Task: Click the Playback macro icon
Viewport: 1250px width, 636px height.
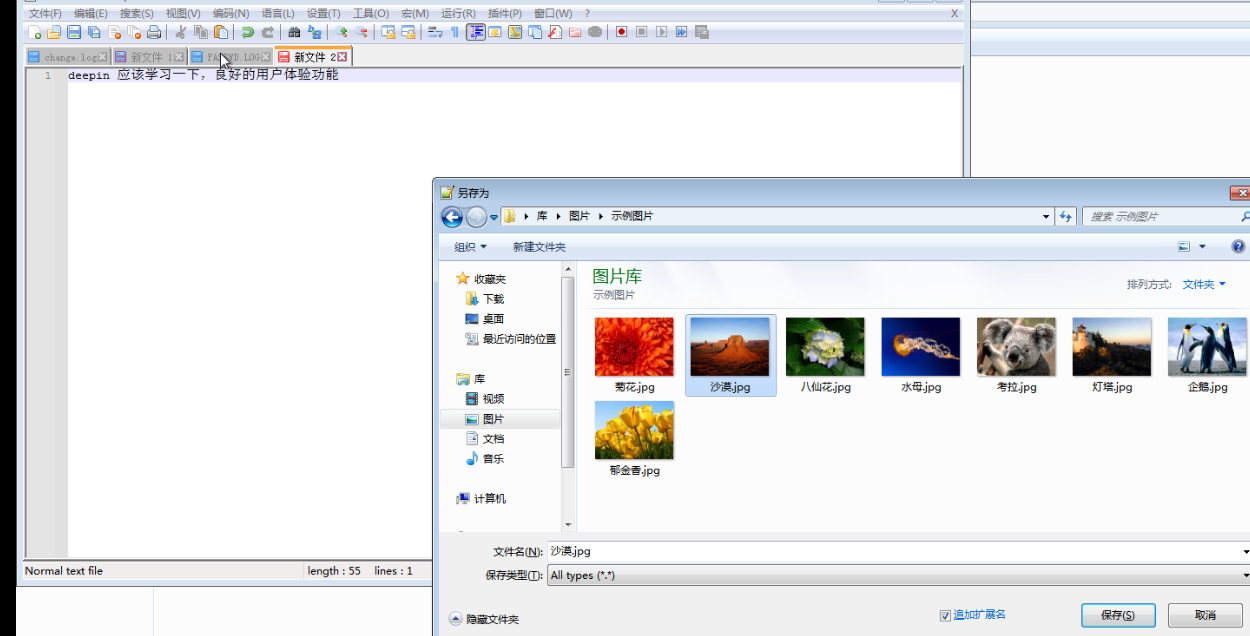Action: click(661, 32)
